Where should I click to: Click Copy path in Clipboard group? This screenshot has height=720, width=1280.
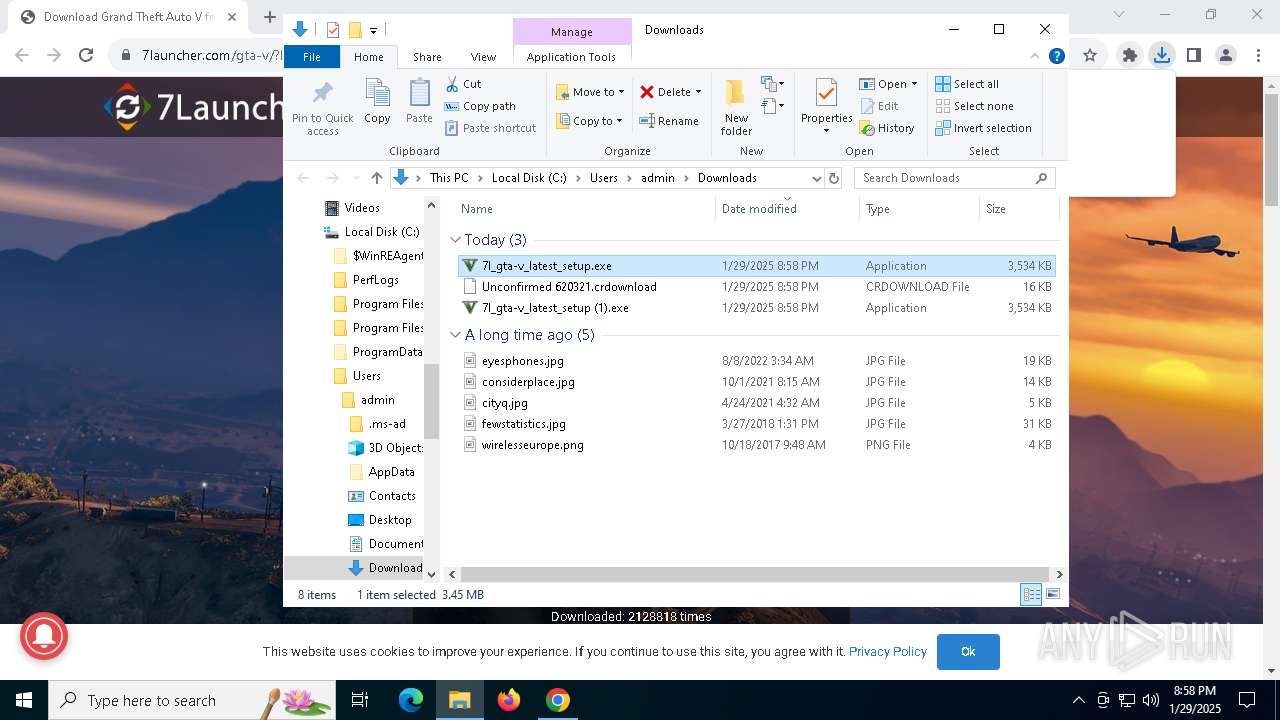pyautogui.click(x=480, y=106)
